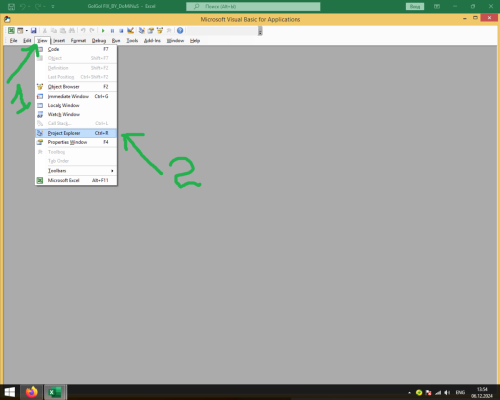Click the volume speaker tray icon

pos(447,393)
